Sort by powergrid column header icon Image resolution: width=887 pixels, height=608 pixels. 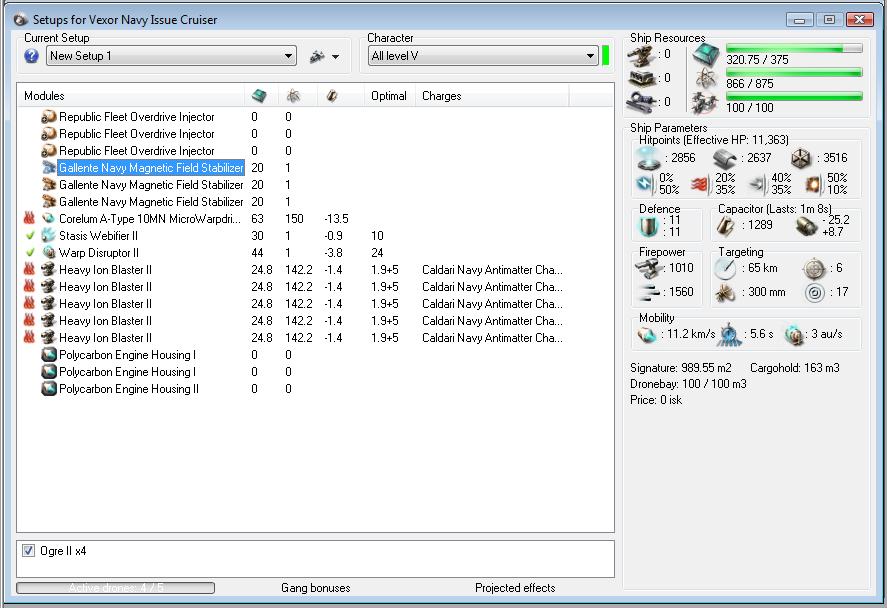tap(293, 96)
